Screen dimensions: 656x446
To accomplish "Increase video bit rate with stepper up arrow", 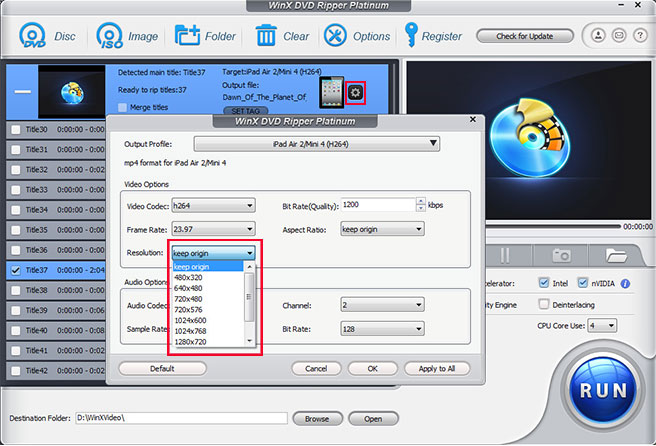I will tap(421, 201).
